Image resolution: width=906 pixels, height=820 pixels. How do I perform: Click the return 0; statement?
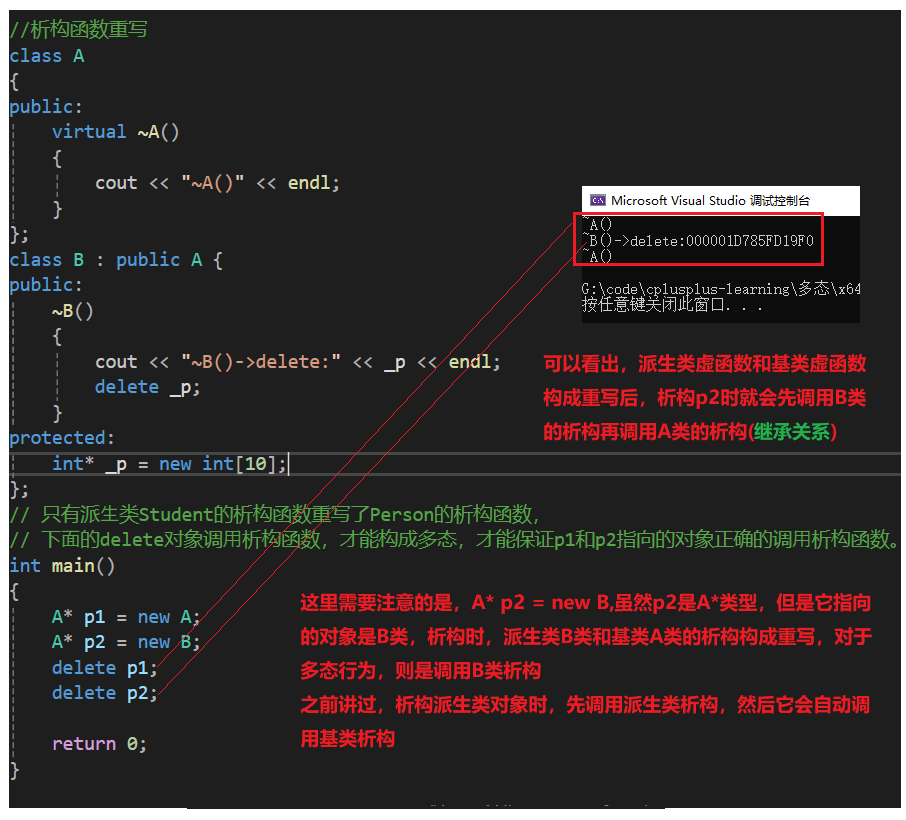[x=99, y=744]
